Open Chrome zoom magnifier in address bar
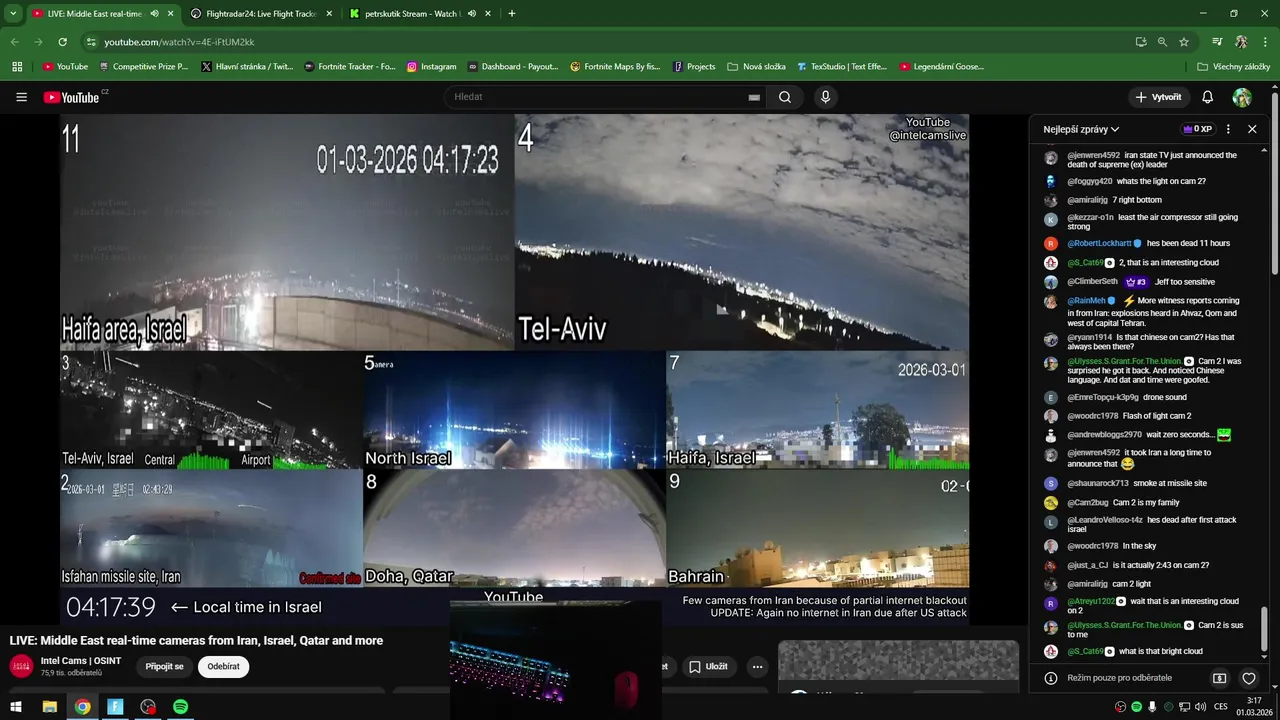This screenshot has height=720, width=1280. 1162,42
